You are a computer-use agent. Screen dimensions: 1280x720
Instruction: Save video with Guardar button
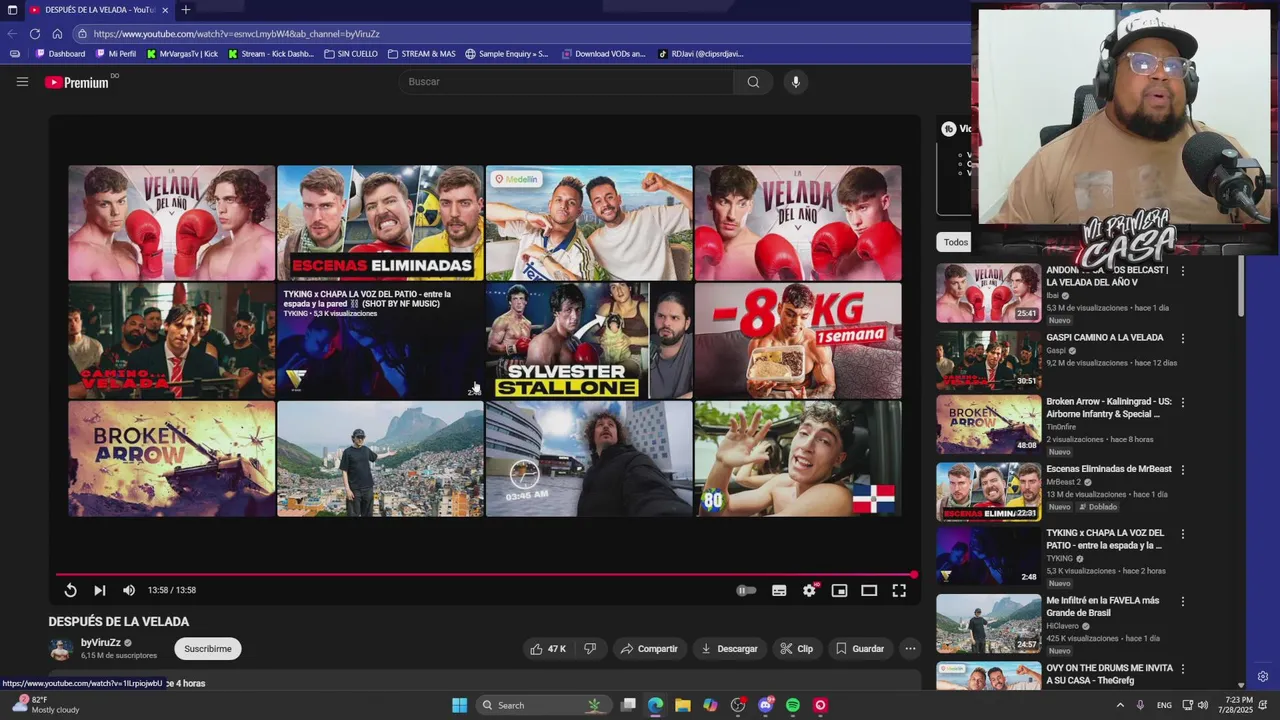tap(860, 649)
